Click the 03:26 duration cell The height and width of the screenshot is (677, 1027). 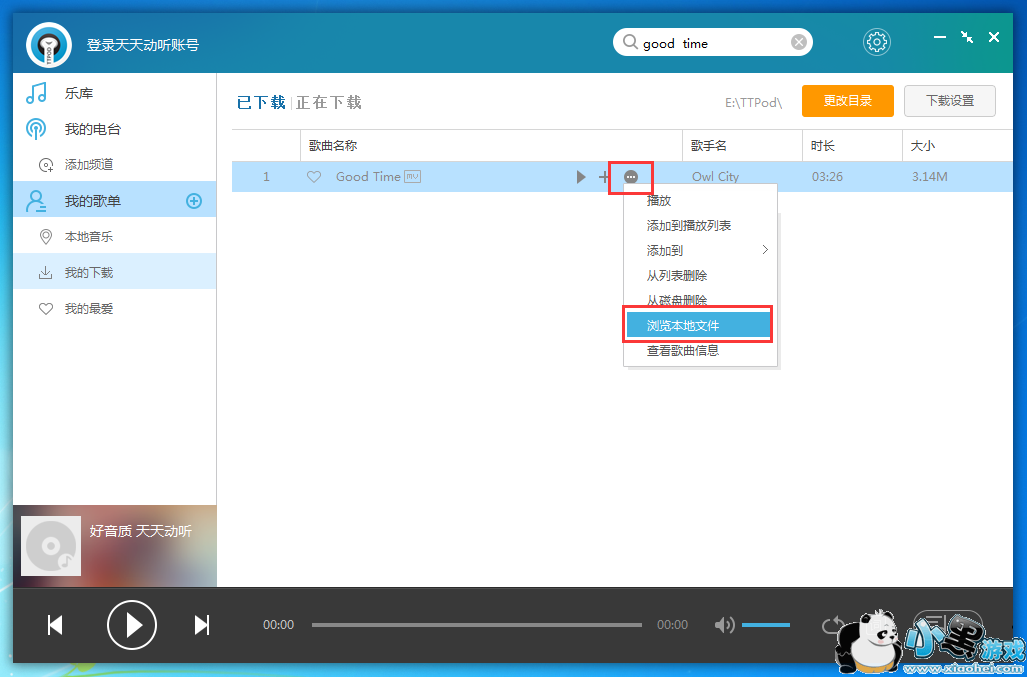[x=827, y=177]
